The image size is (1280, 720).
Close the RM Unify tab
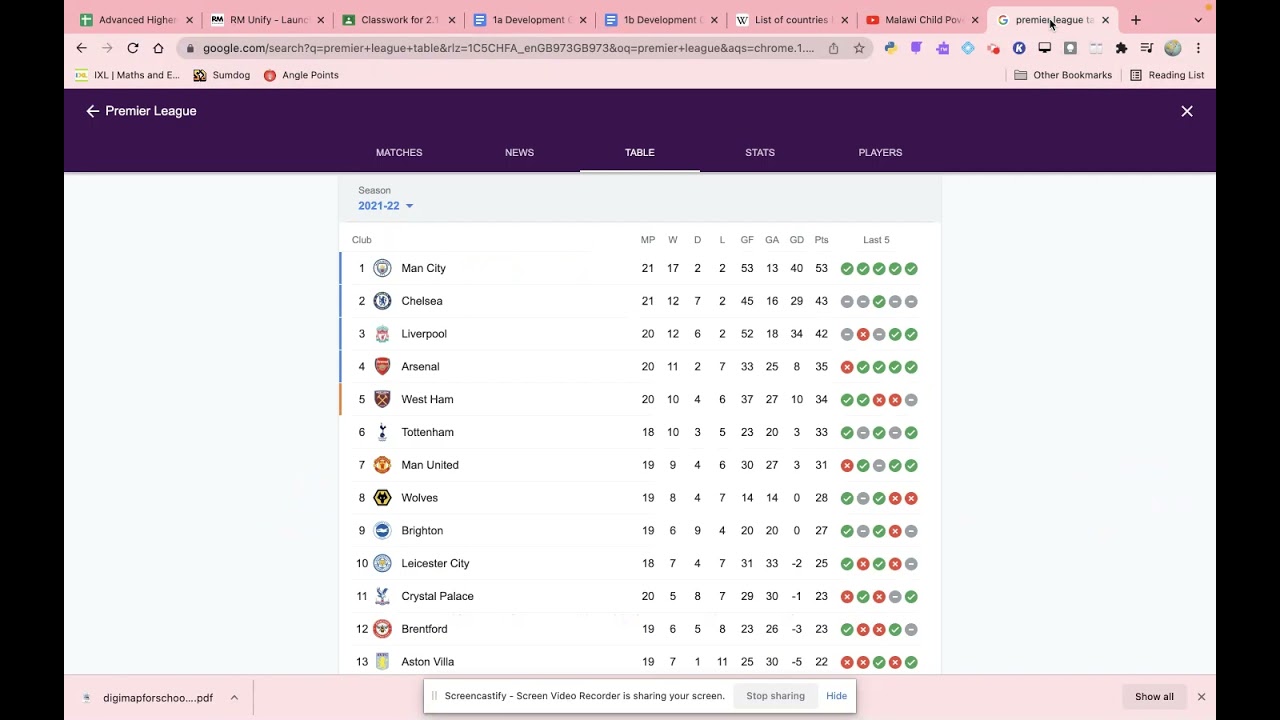(321, 20)
